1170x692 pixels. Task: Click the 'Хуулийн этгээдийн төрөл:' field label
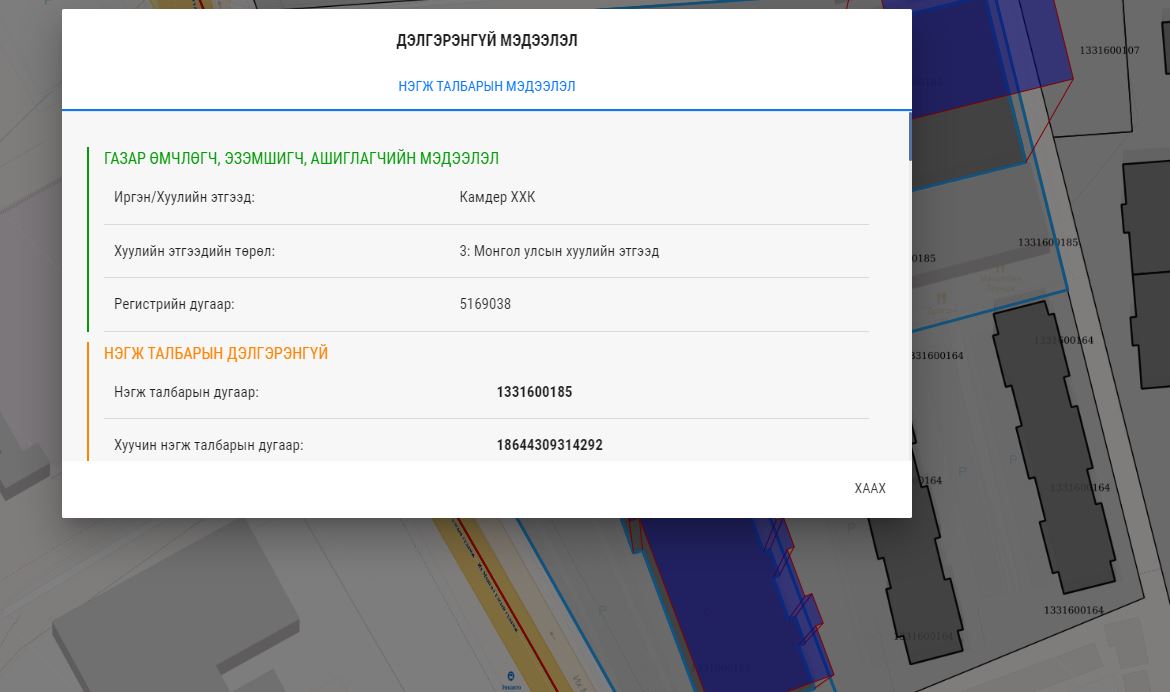[194, 251]
